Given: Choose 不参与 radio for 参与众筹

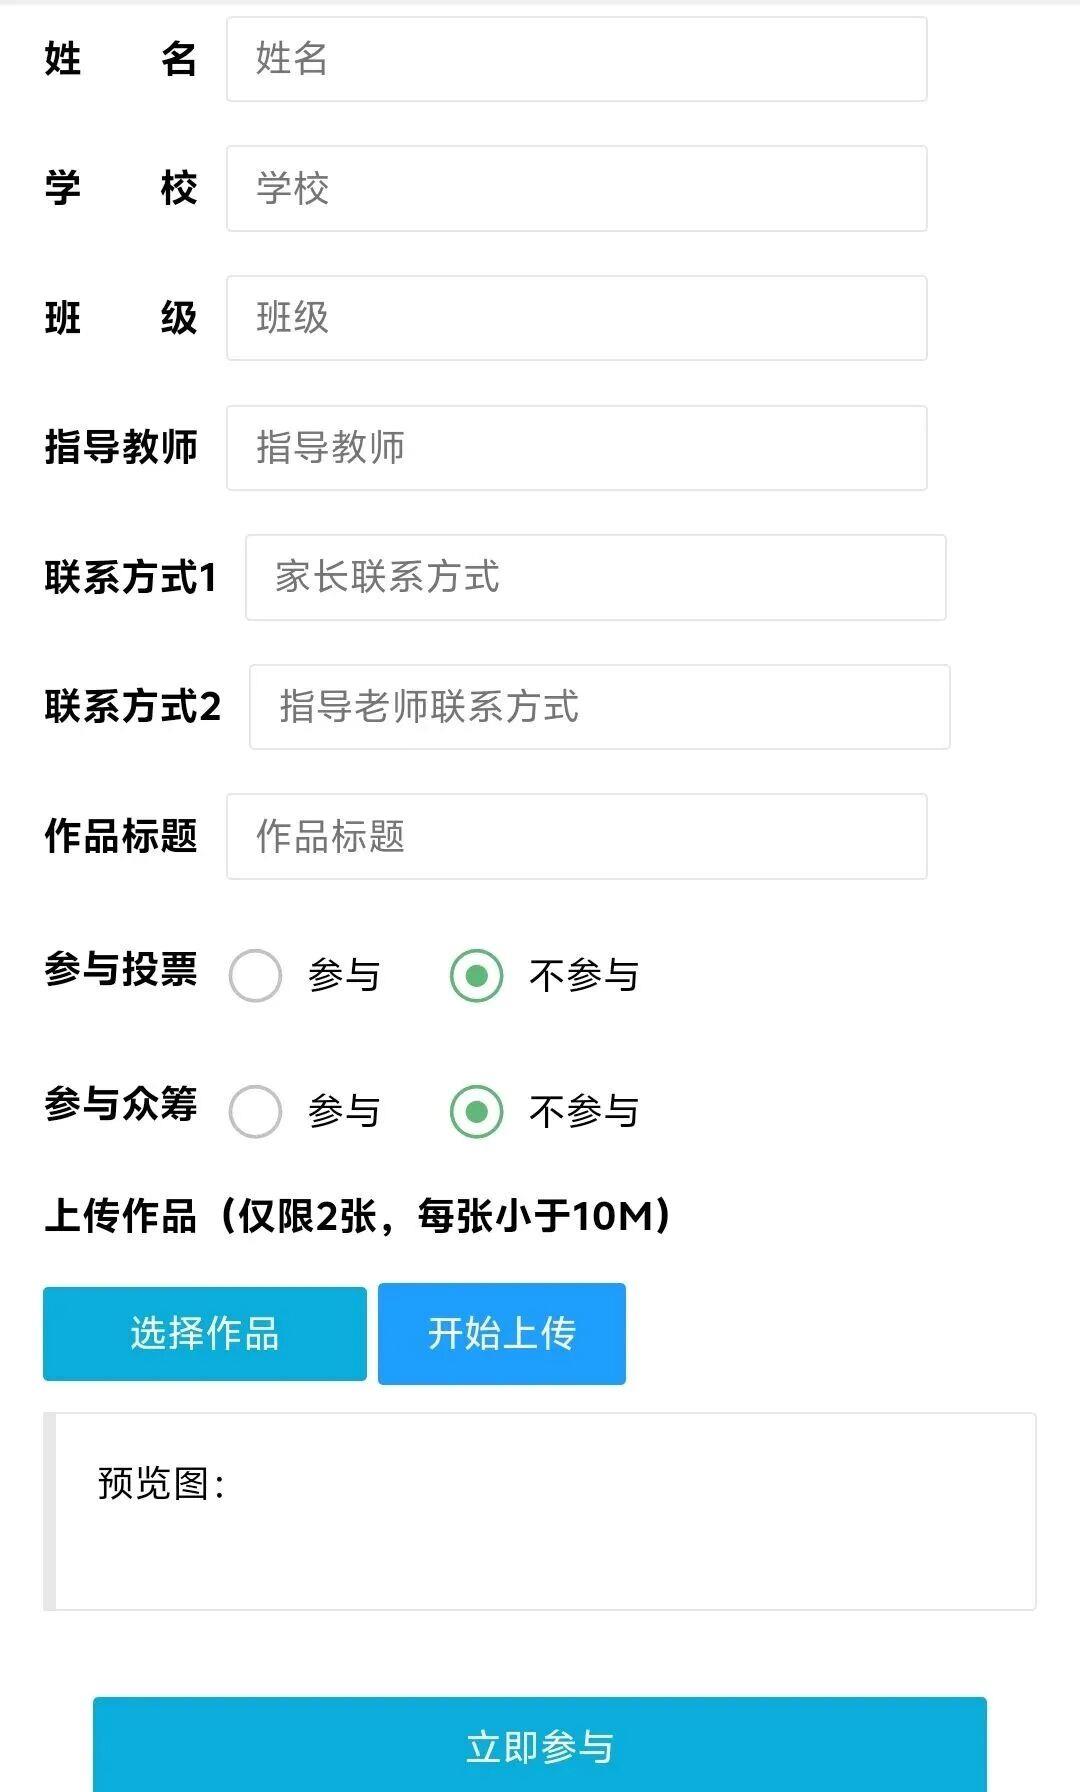Looking at the screenshot, I should click(x=476, y=1112).
